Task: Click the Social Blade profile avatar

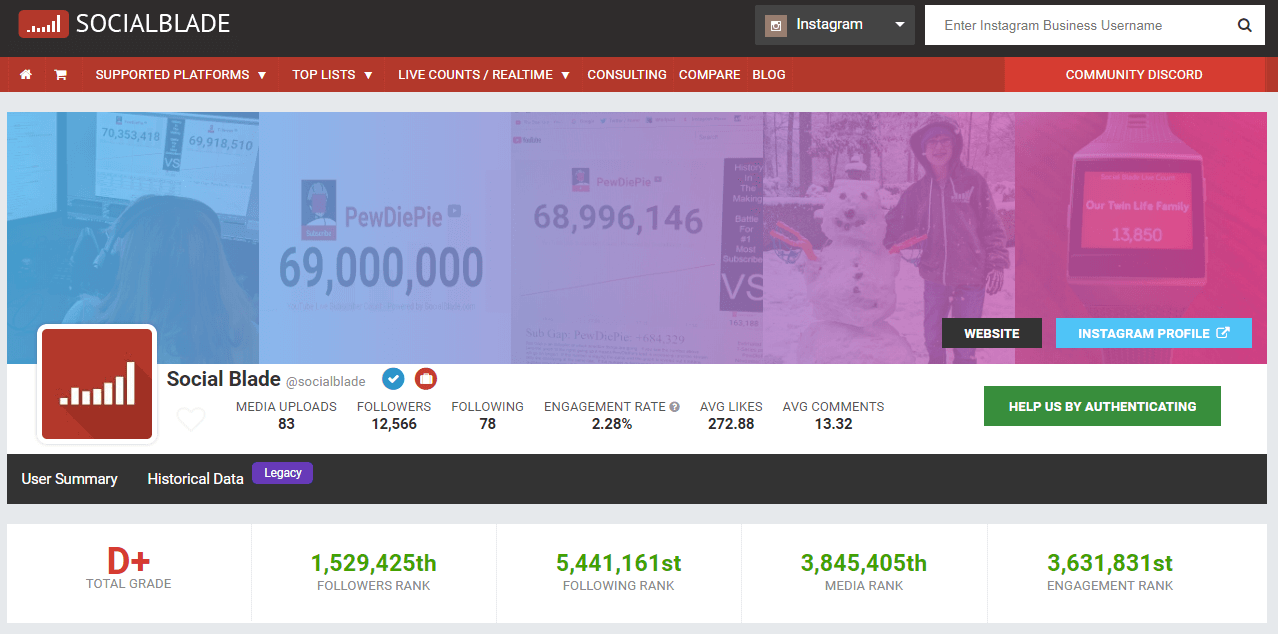Action: (x=97, y=384)
